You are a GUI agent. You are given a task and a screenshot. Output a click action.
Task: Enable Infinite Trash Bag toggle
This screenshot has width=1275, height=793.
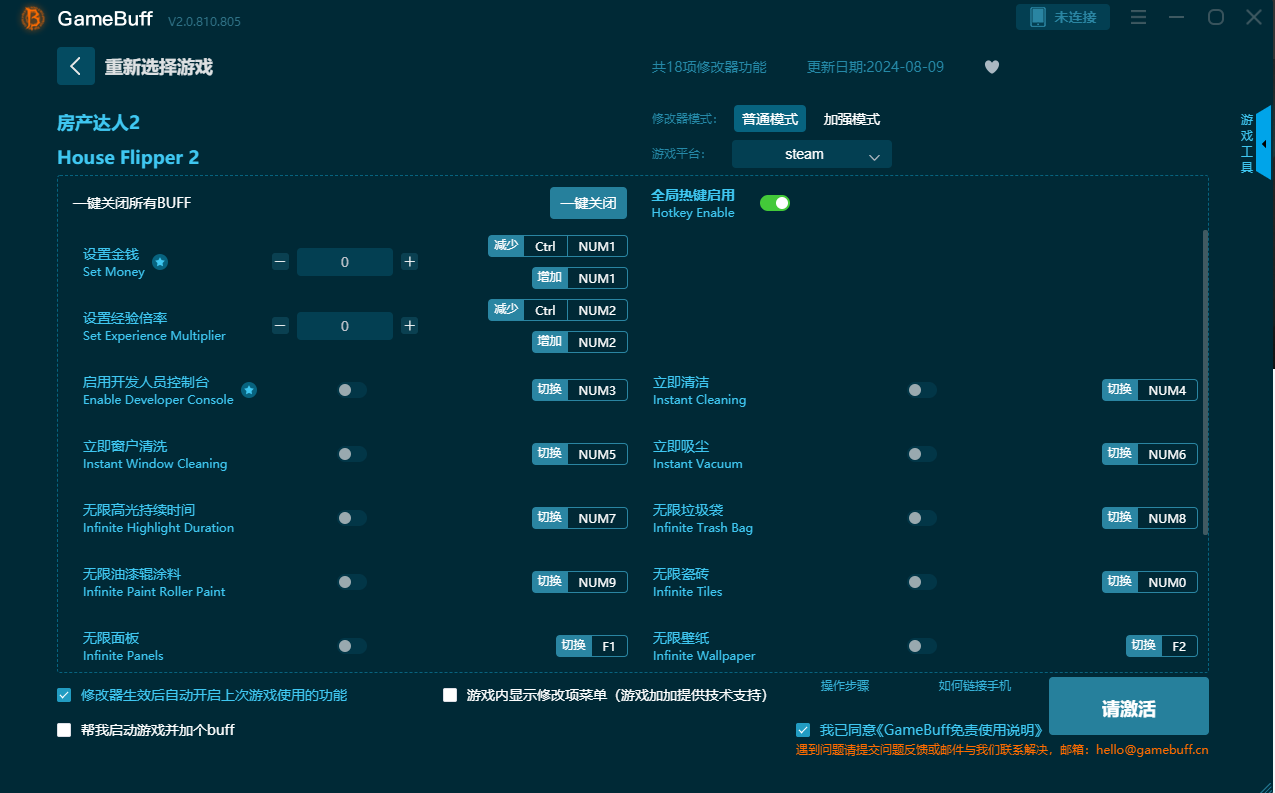tap(921, 518)
